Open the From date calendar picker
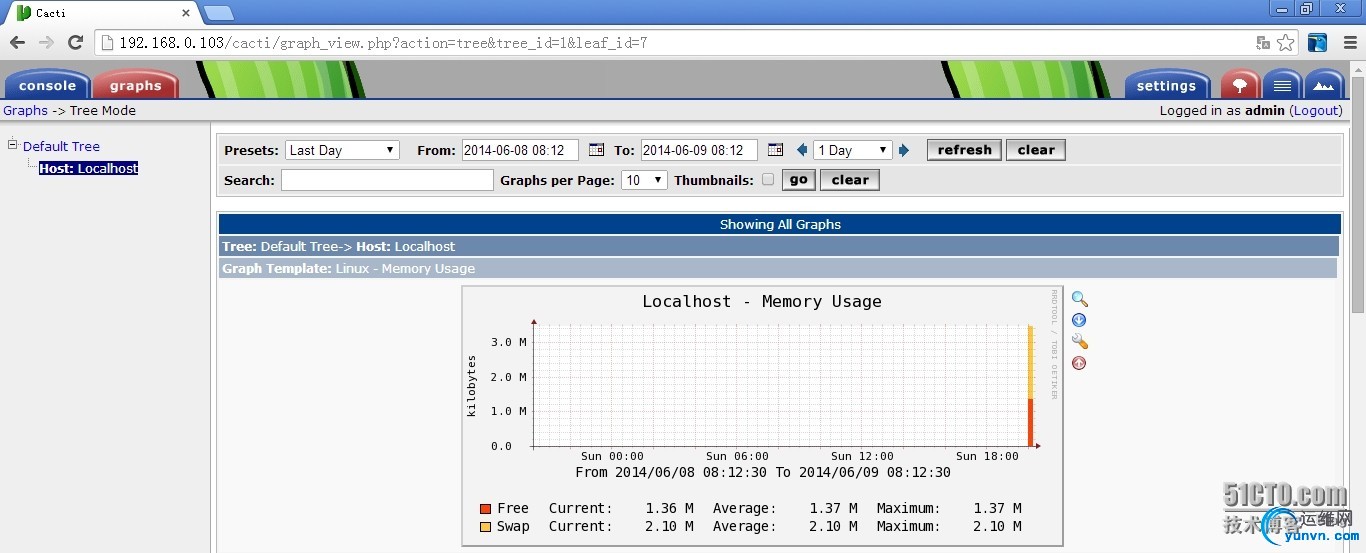This screenshot has width=1366, height=553. (596, 150)
